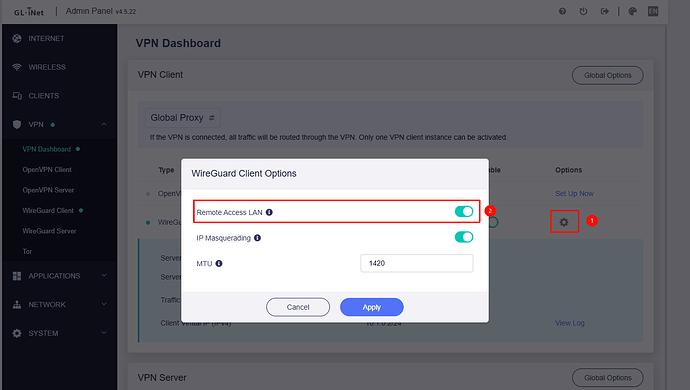
Task: Click the network icon next to NETWORK
Action: [17, 305]
